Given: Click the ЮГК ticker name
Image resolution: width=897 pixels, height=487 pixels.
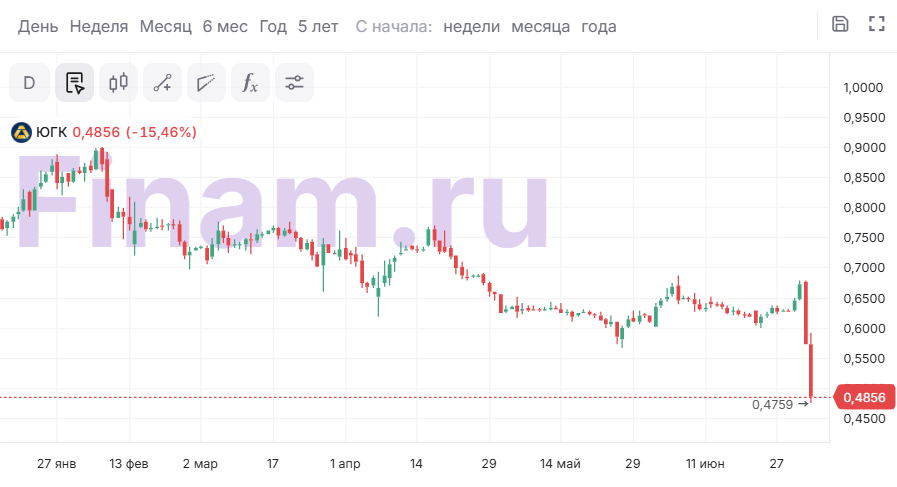Looking at the screenshot, I should (51, 132).
